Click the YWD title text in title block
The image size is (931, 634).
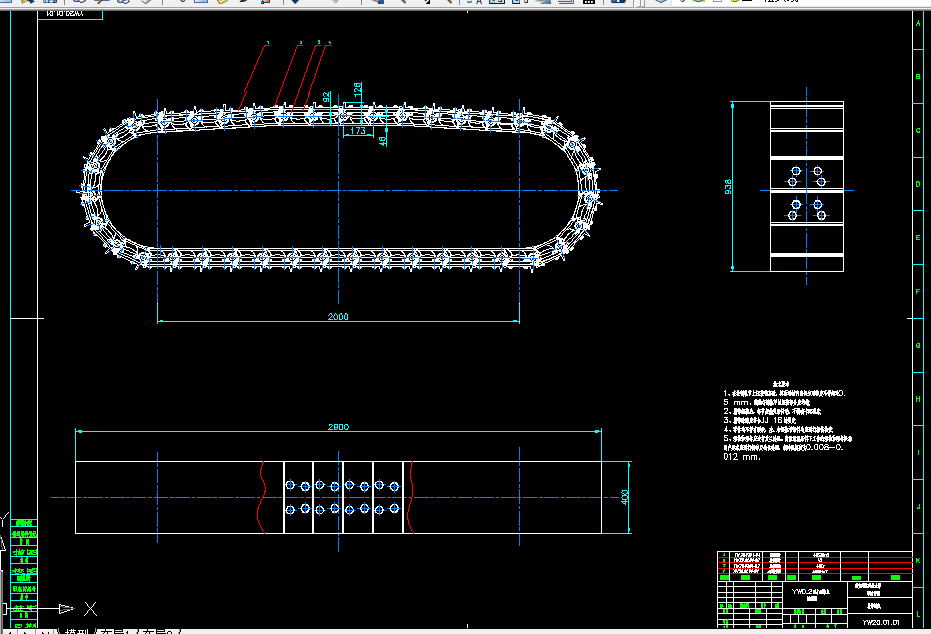coord(811,594)
